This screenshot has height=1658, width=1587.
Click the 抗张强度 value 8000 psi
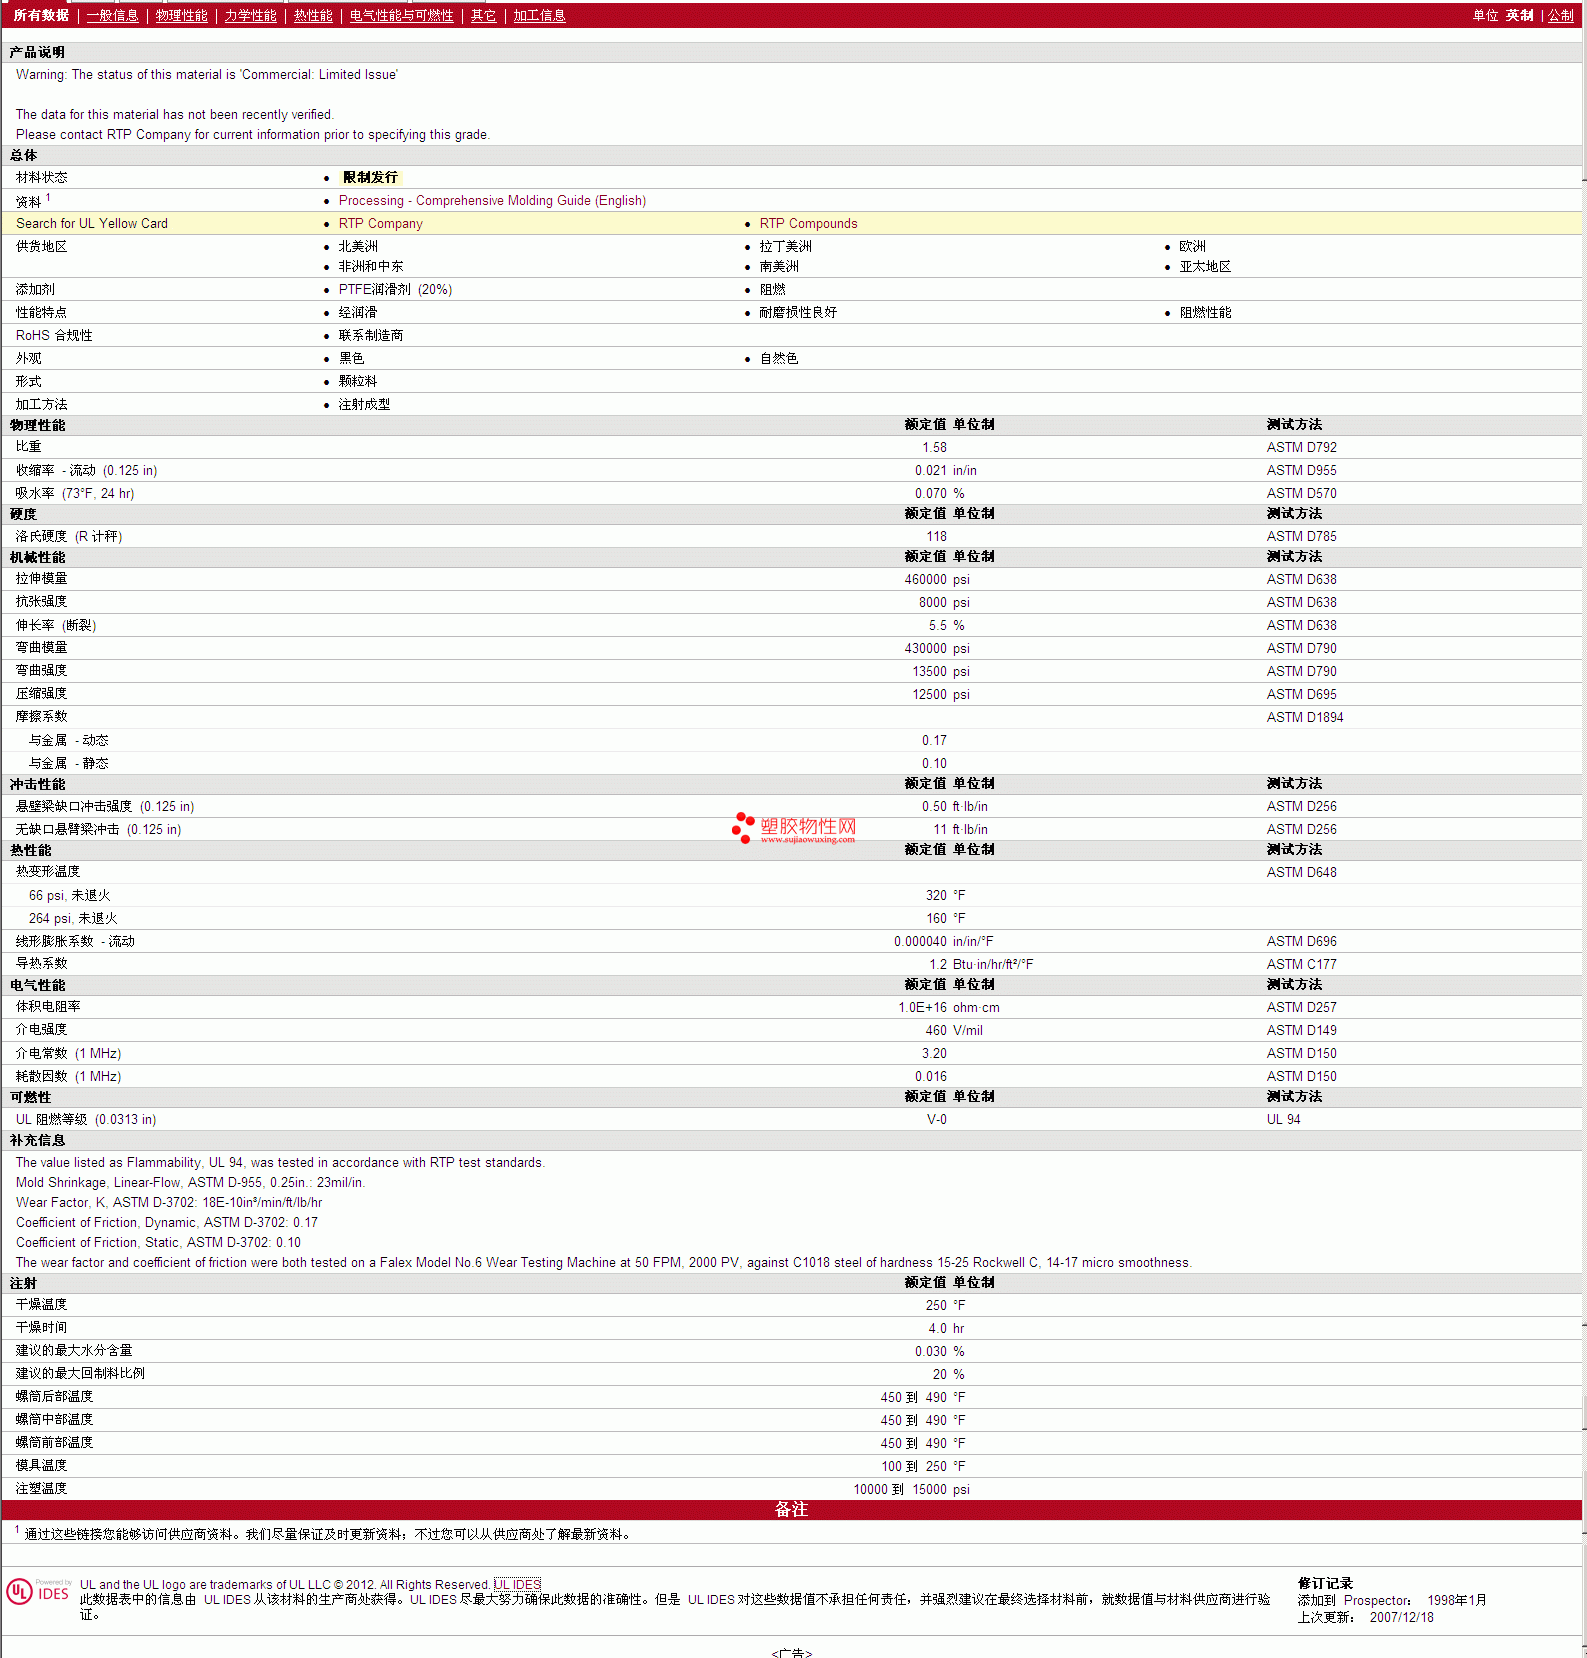[x=944, y=602]
